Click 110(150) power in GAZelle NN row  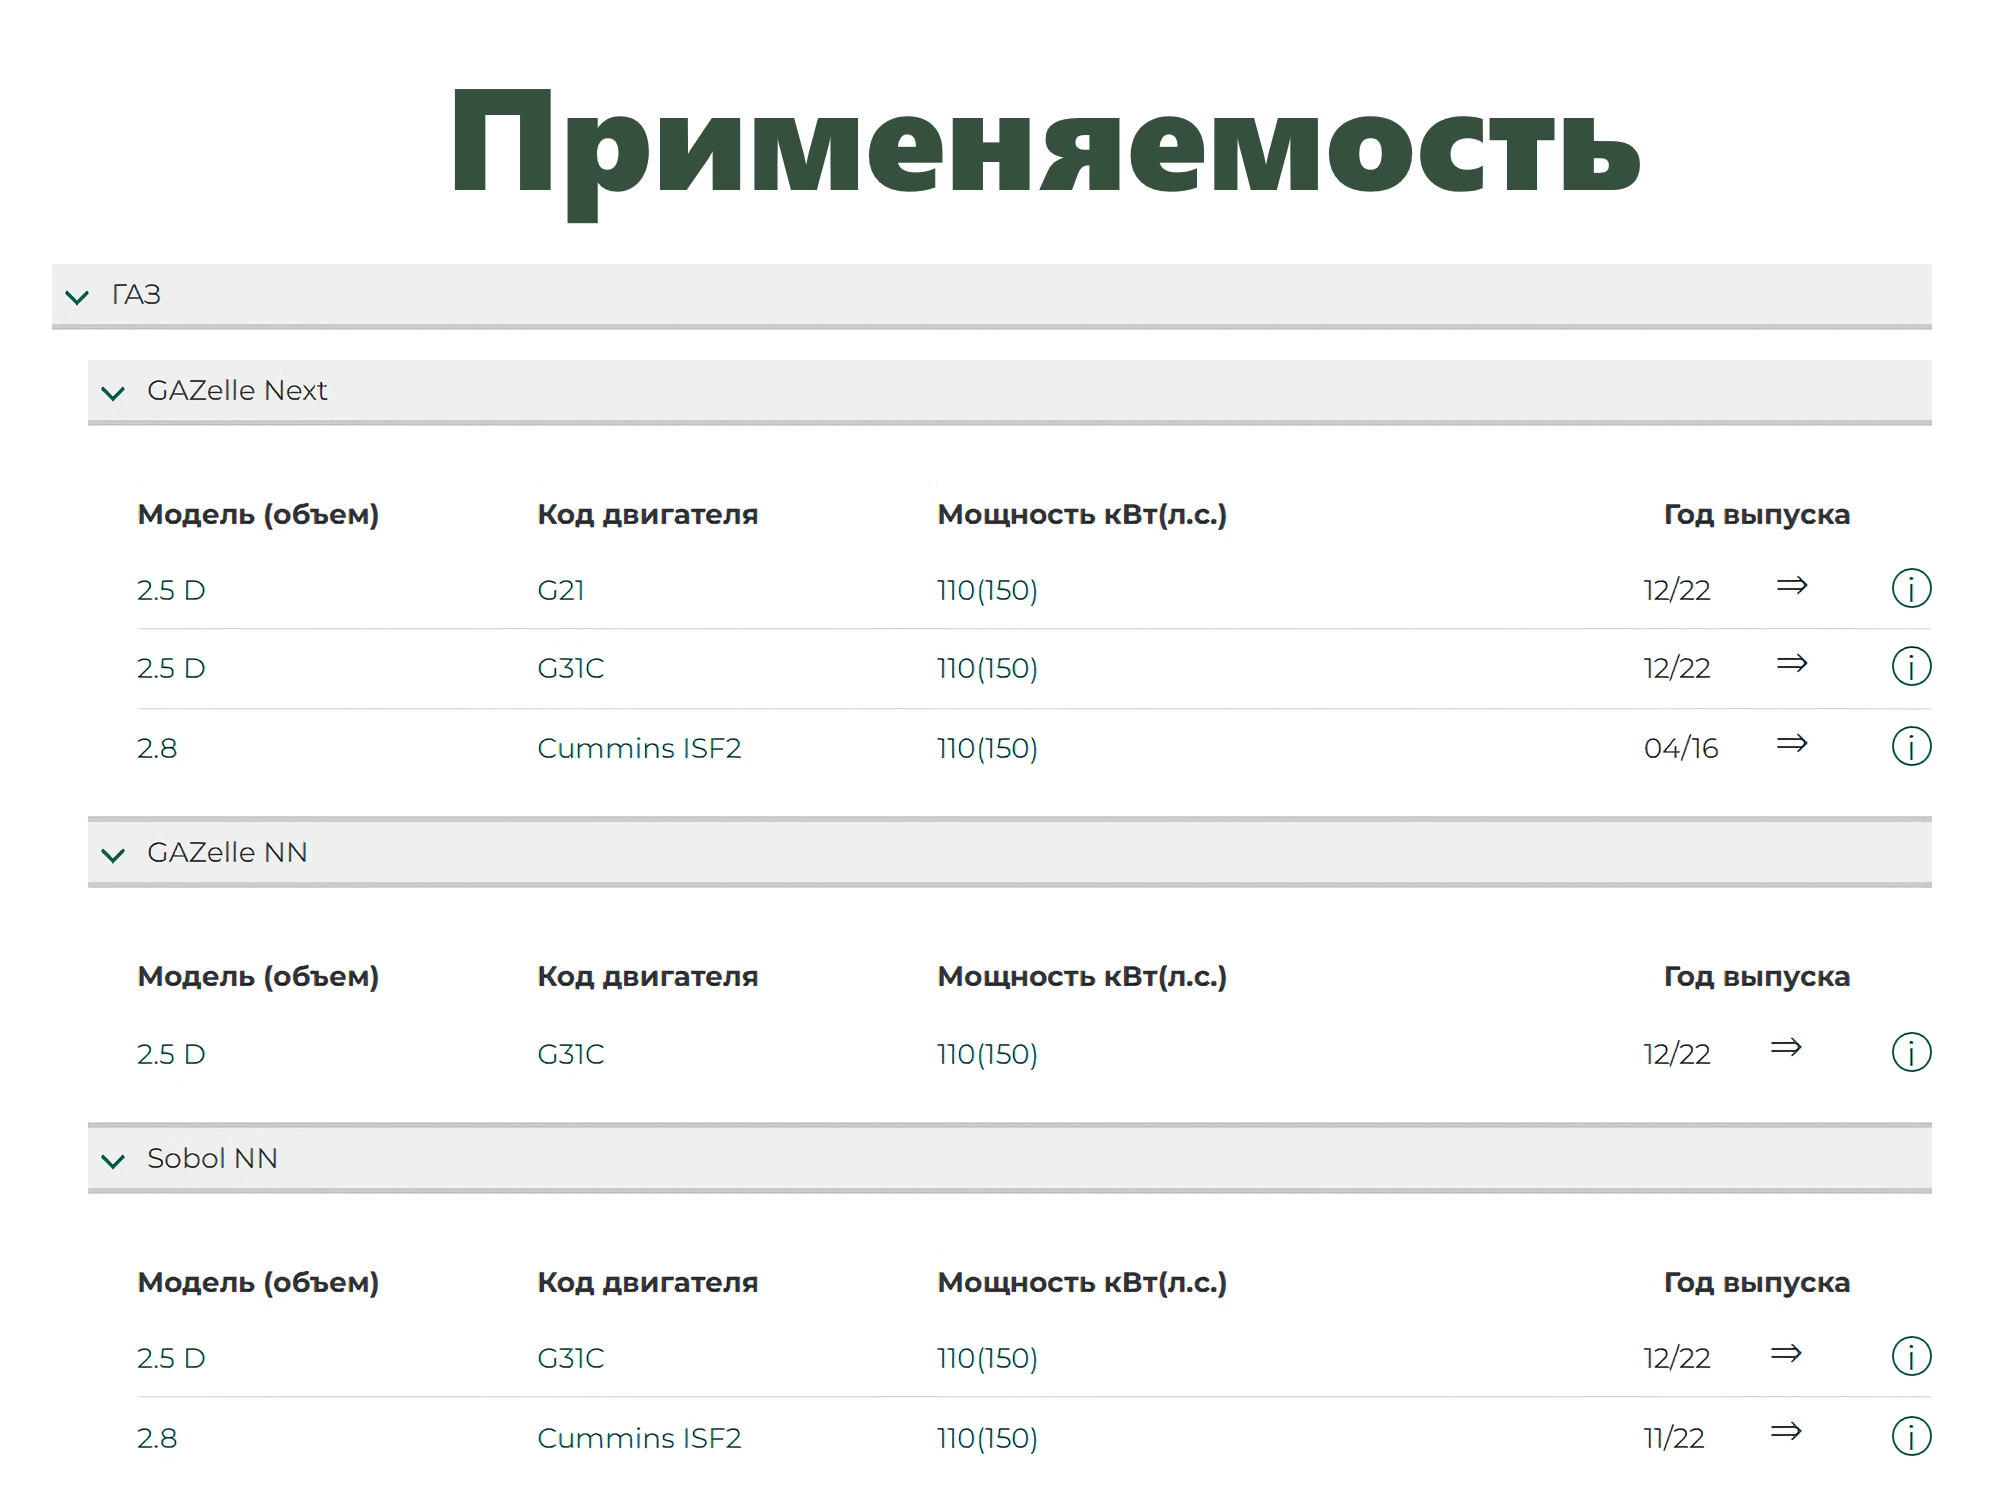coord(987,1054)
